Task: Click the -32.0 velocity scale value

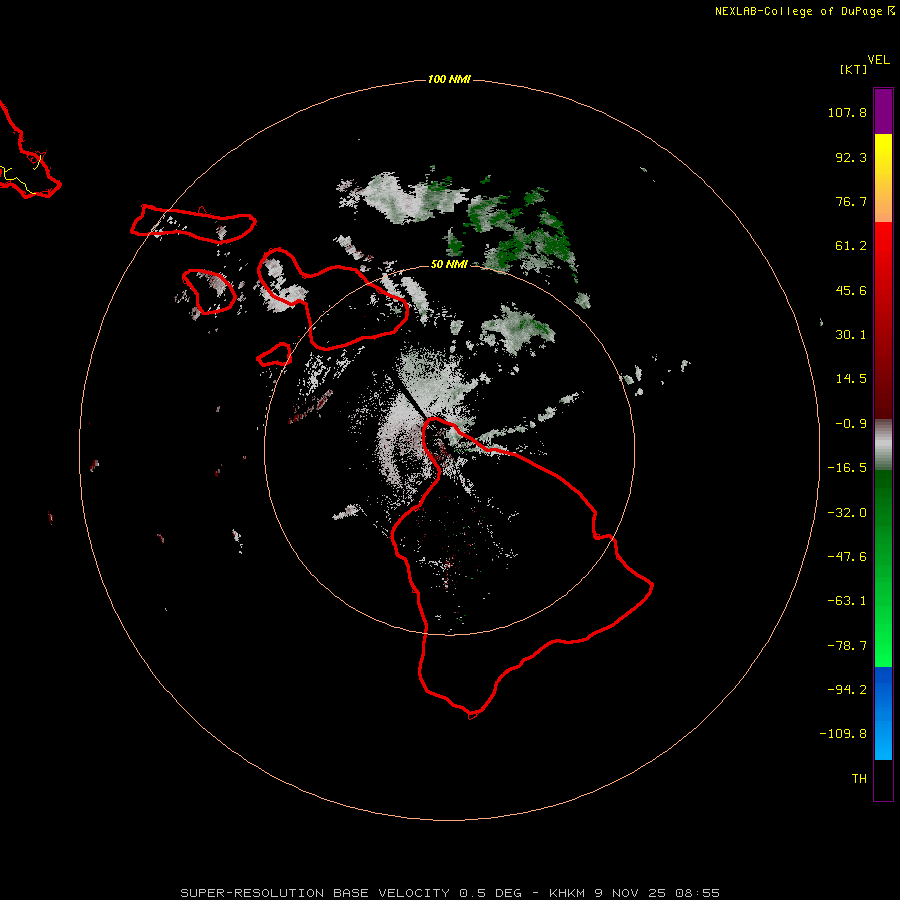Action: point(847,513)
